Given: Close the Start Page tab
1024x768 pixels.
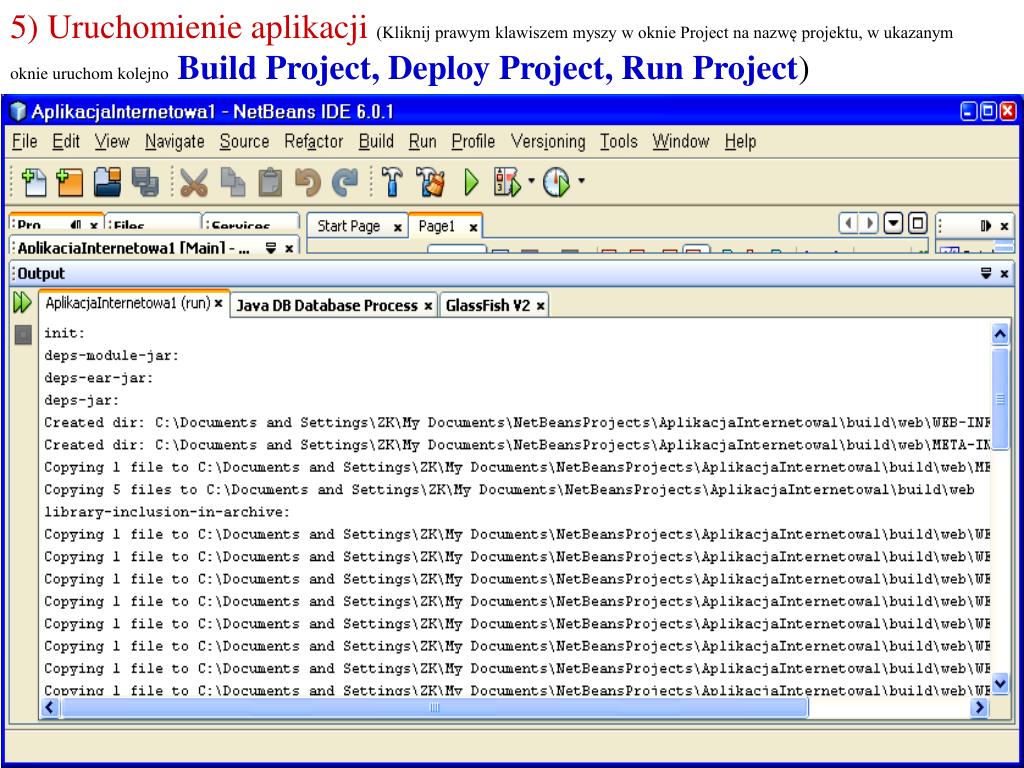Looking at the screenshot, I should pyautogui.click(x=397, y=227).
